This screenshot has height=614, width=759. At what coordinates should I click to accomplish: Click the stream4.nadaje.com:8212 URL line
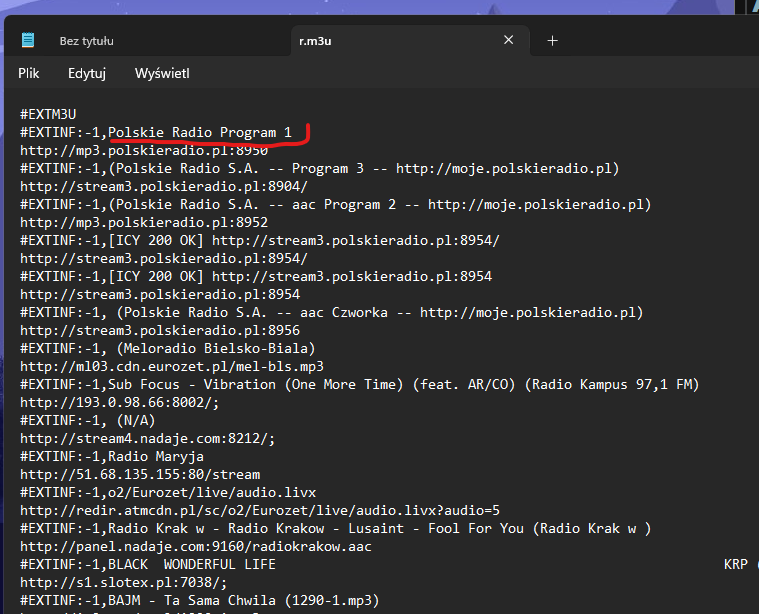148,438
